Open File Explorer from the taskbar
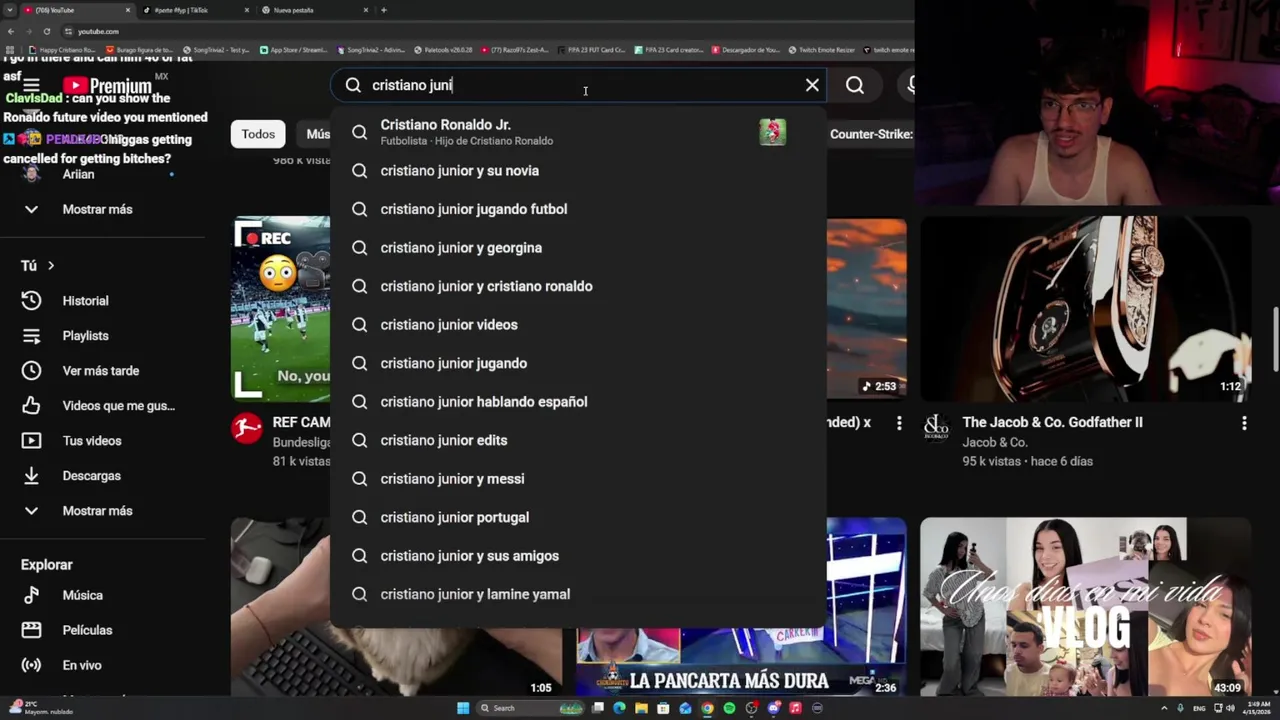Viewport: 1280px width, 720px height. 641,708
